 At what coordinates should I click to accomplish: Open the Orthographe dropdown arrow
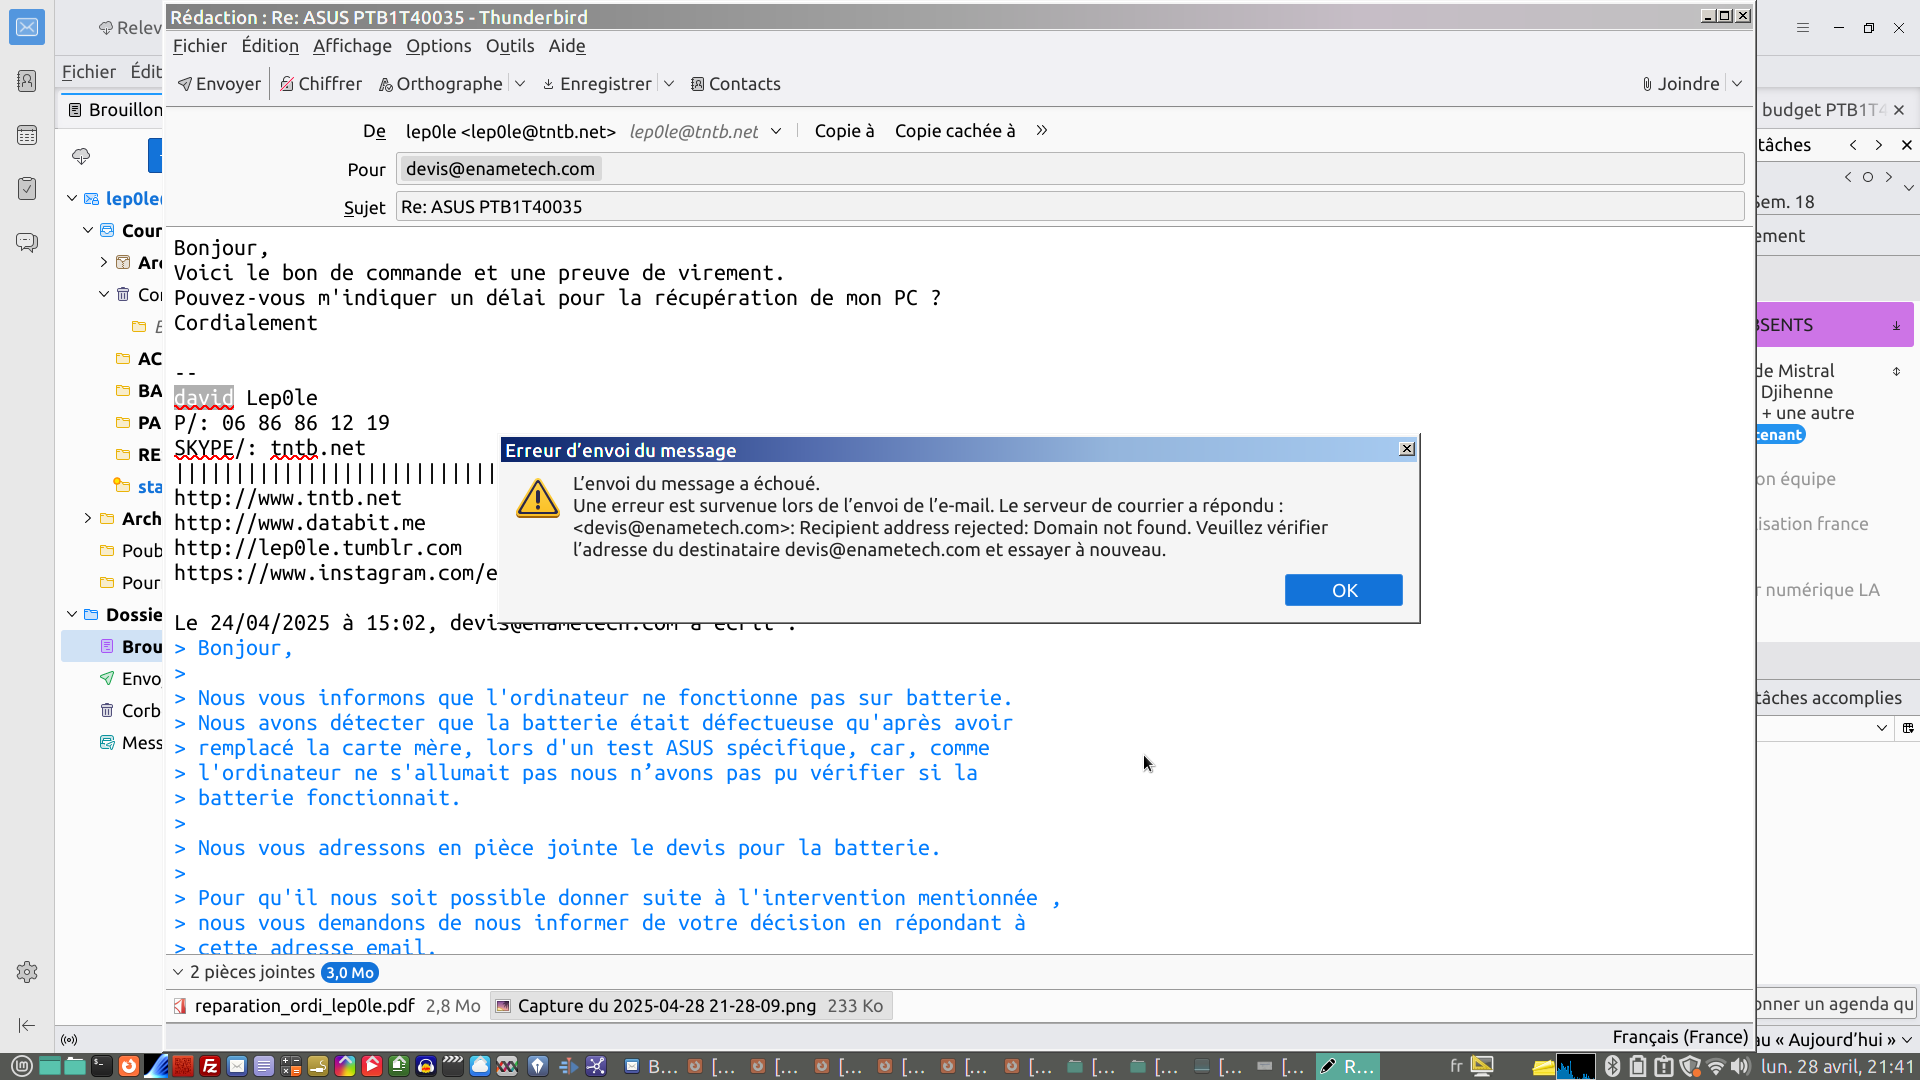(x=520, y=84)
